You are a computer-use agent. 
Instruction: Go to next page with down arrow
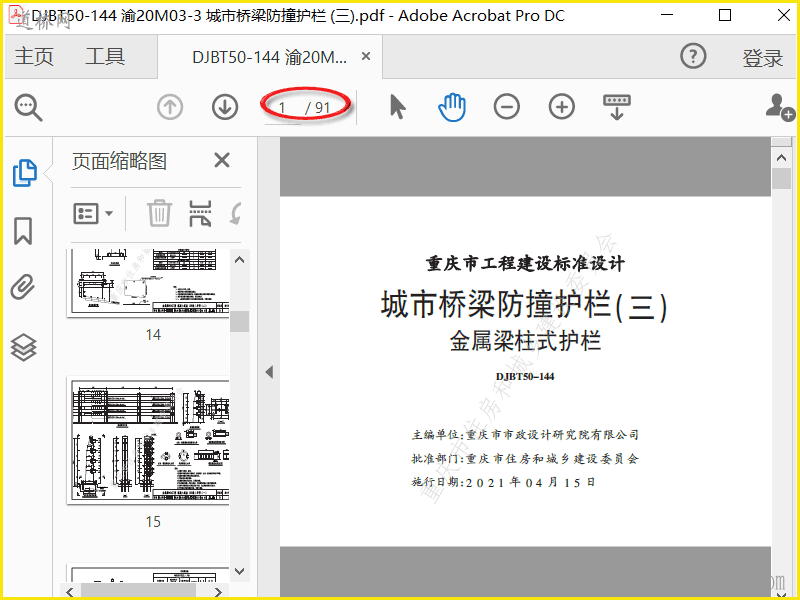[x=225, y=107]
